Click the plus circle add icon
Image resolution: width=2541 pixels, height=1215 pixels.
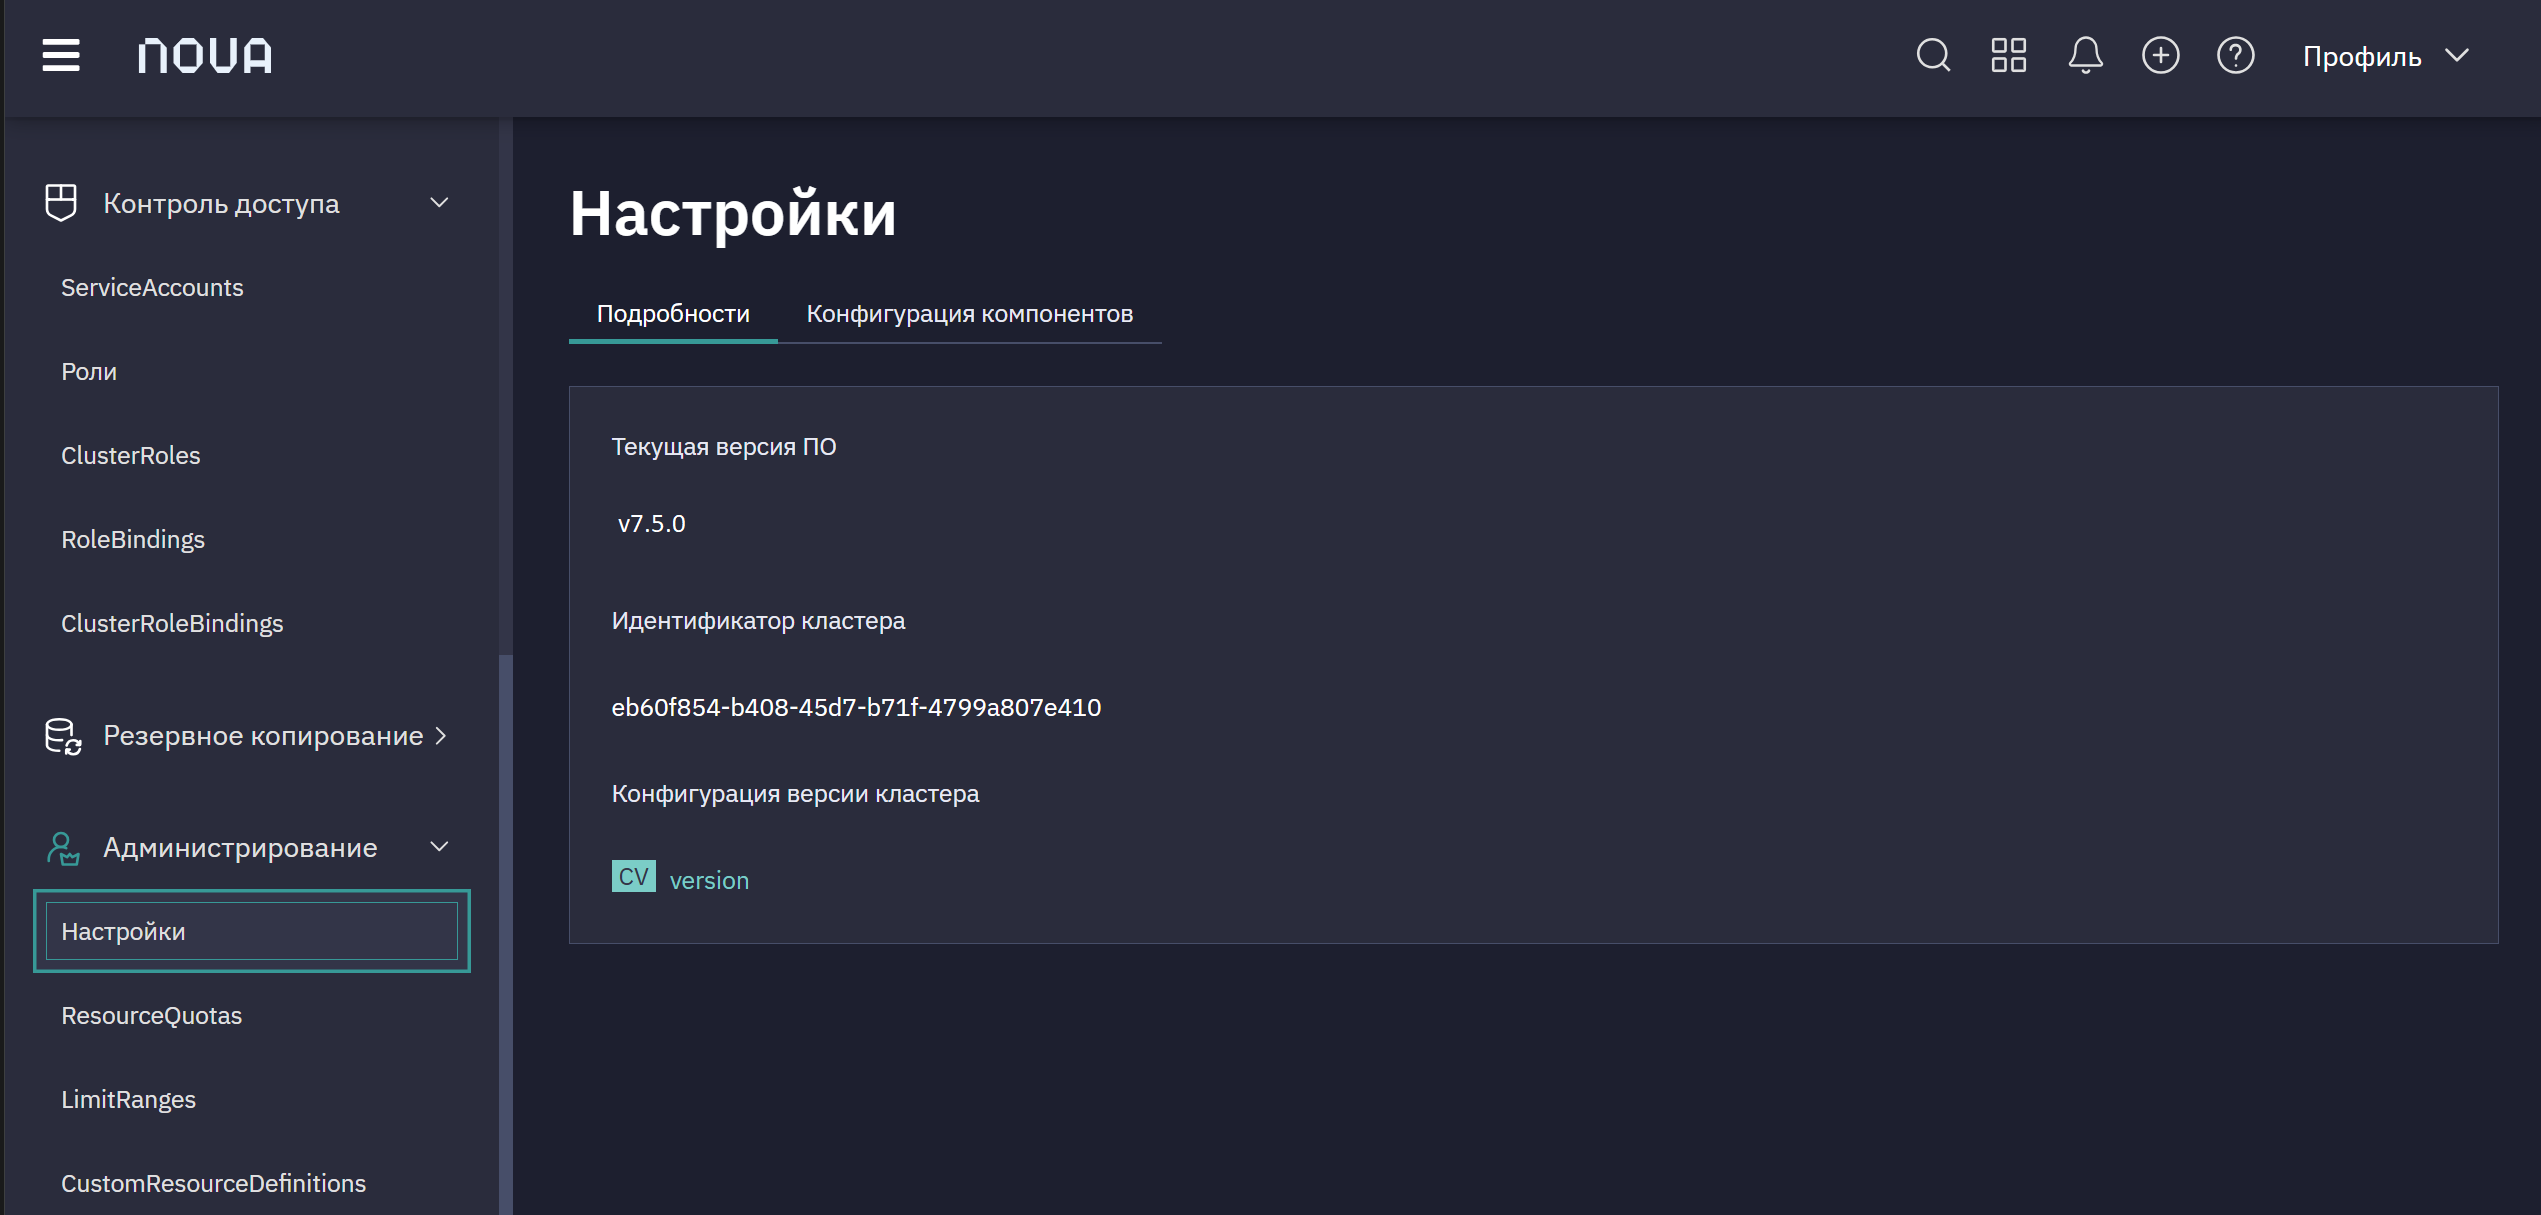tap(2160, 55)
